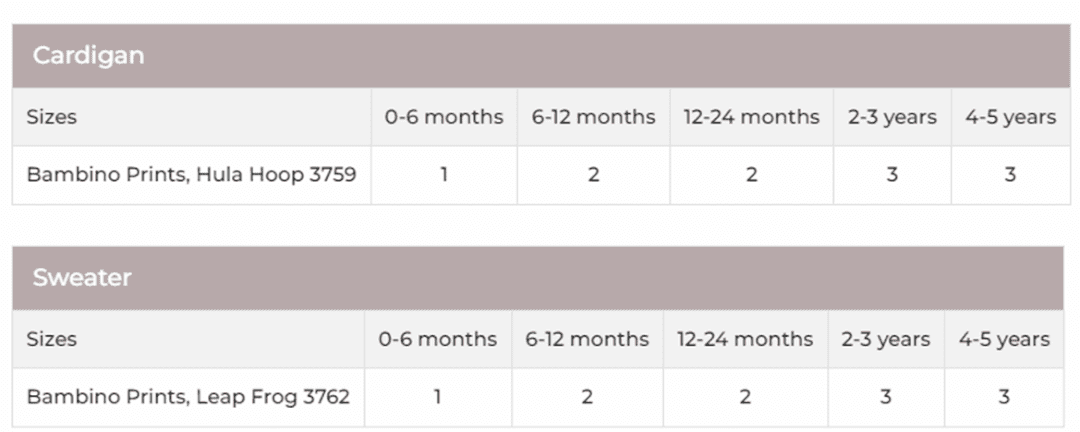Click the Cardigan 12-24 months column header
The width and height of the screenshot is (1080, 432).
pos(751,117)
